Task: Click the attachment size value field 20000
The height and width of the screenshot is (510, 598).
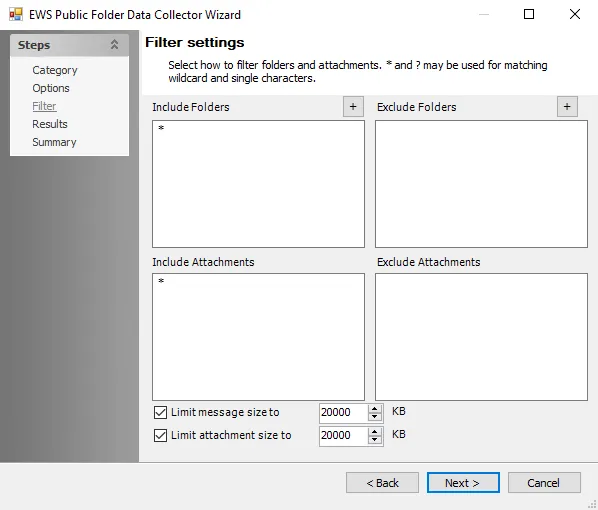Action: [x=344, y=435]
